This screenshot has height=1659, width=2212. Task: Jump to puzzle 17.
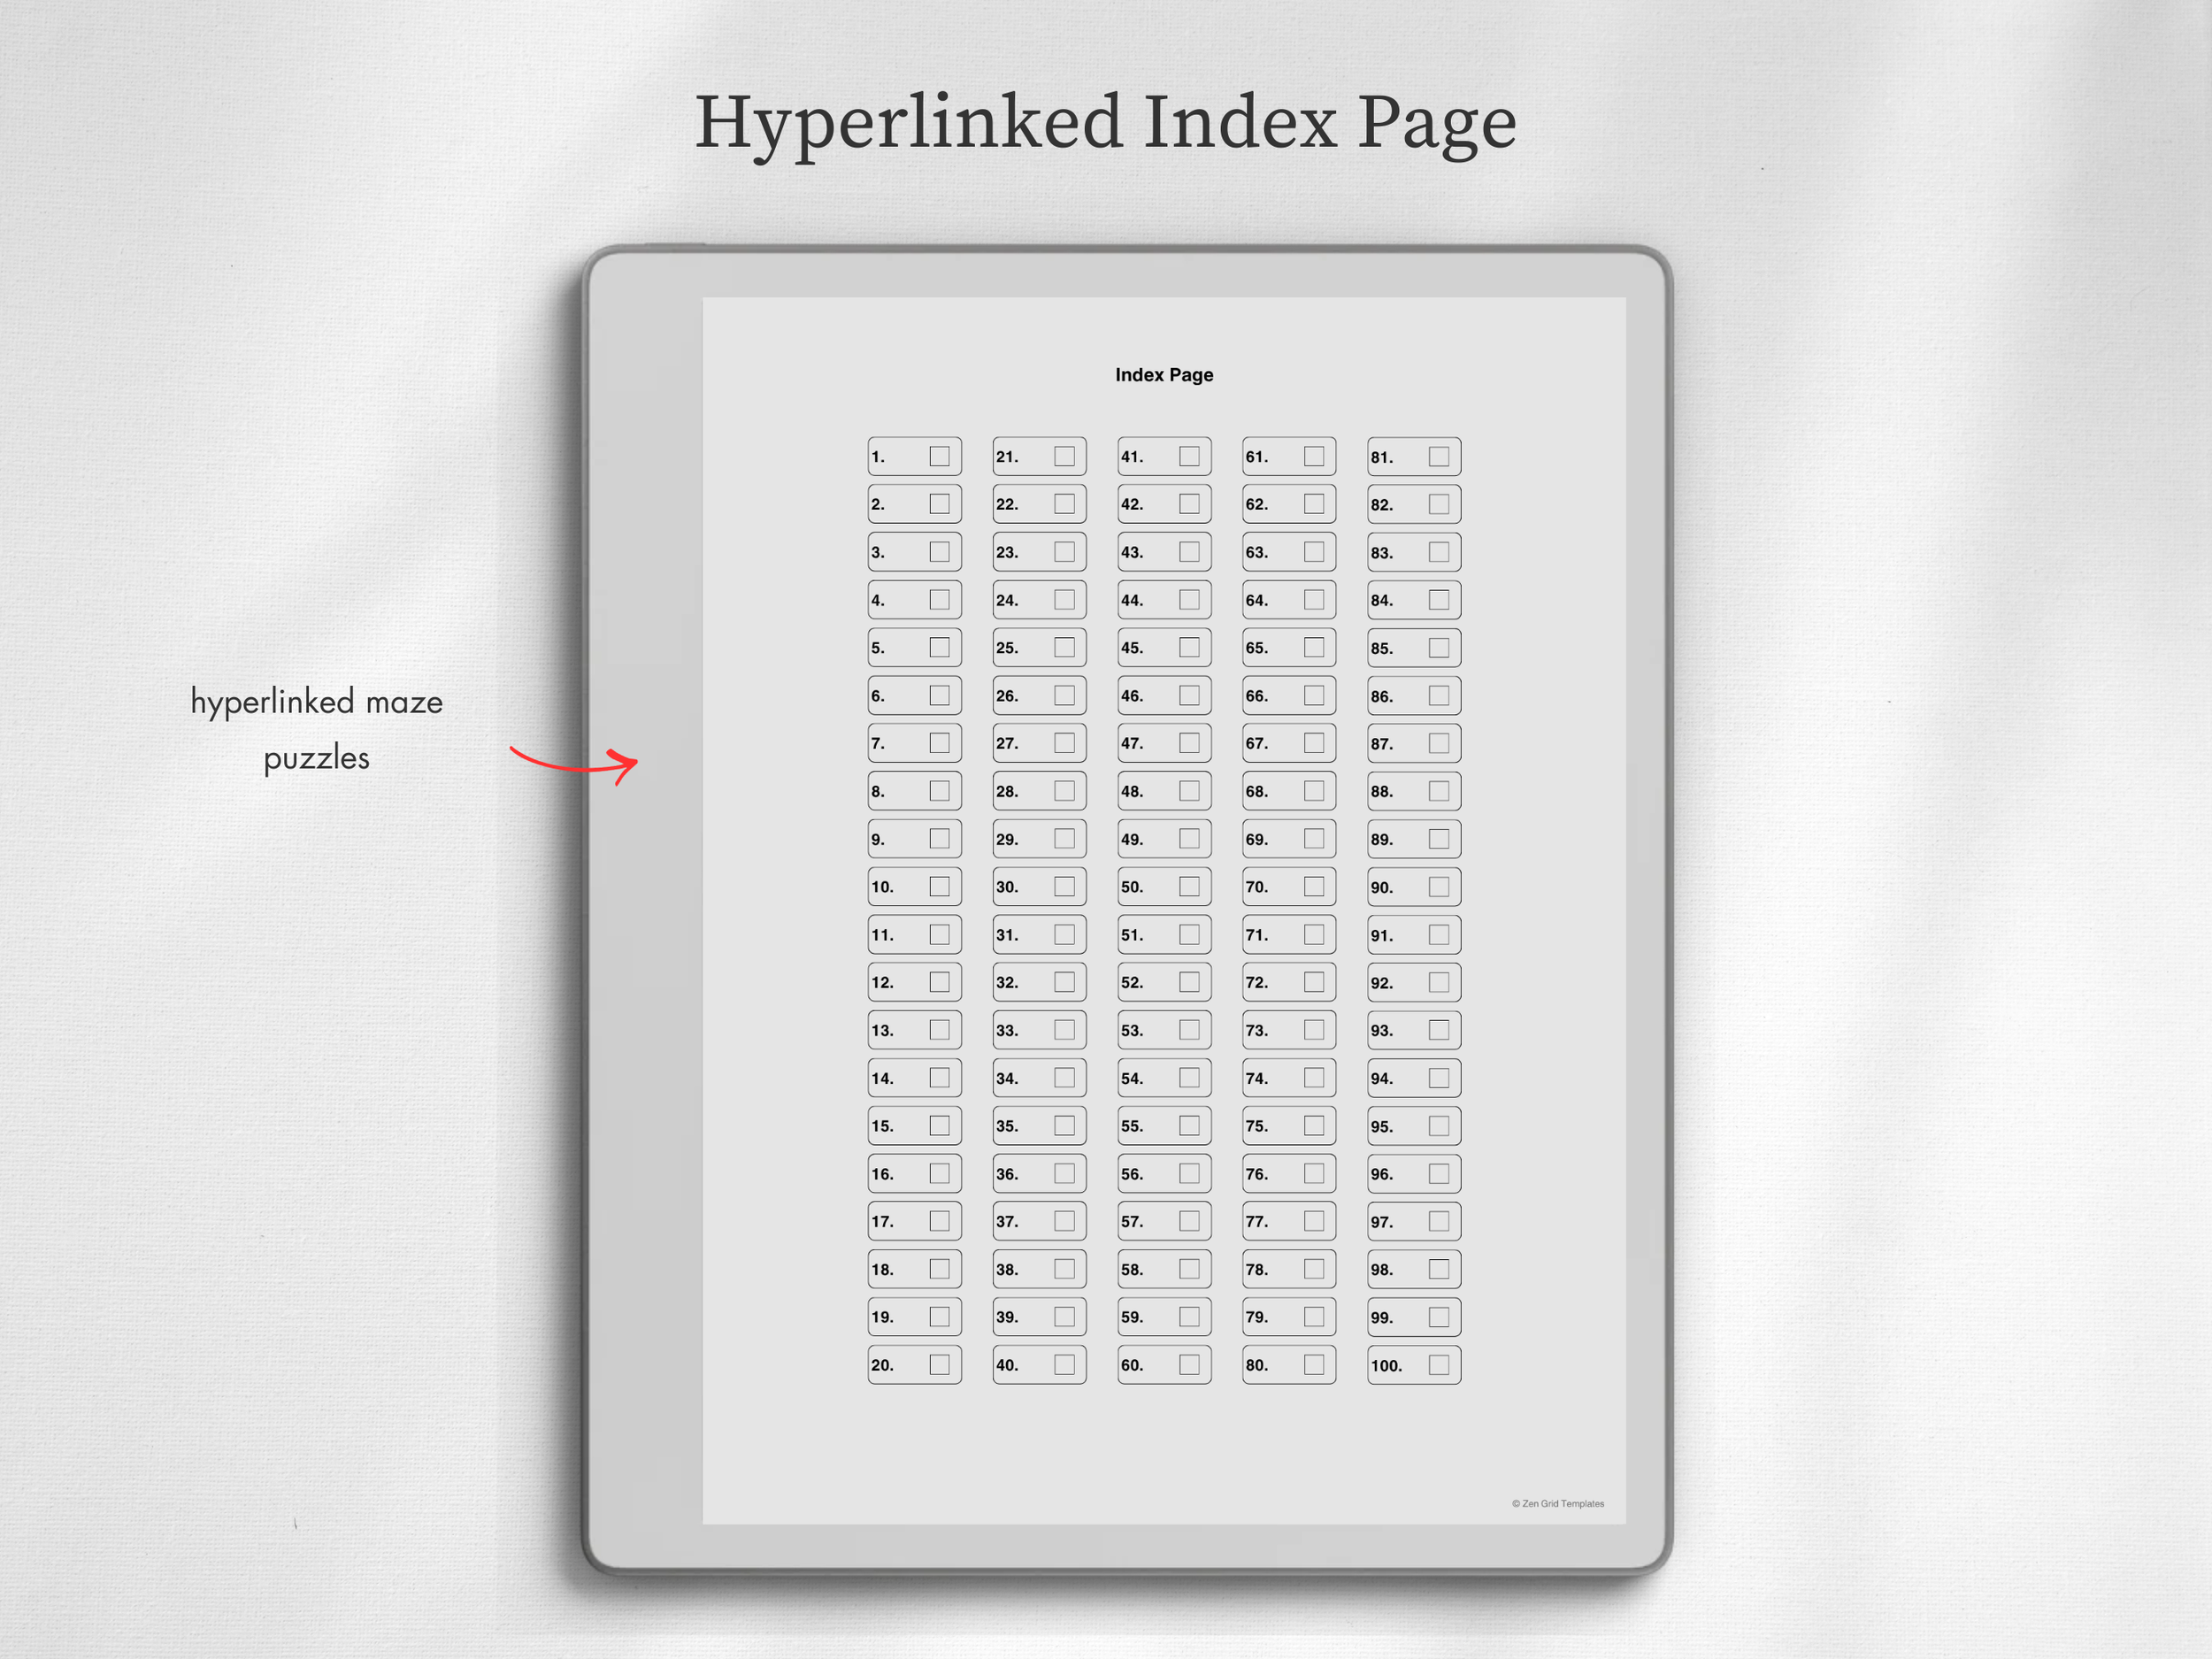[914, 1221]
